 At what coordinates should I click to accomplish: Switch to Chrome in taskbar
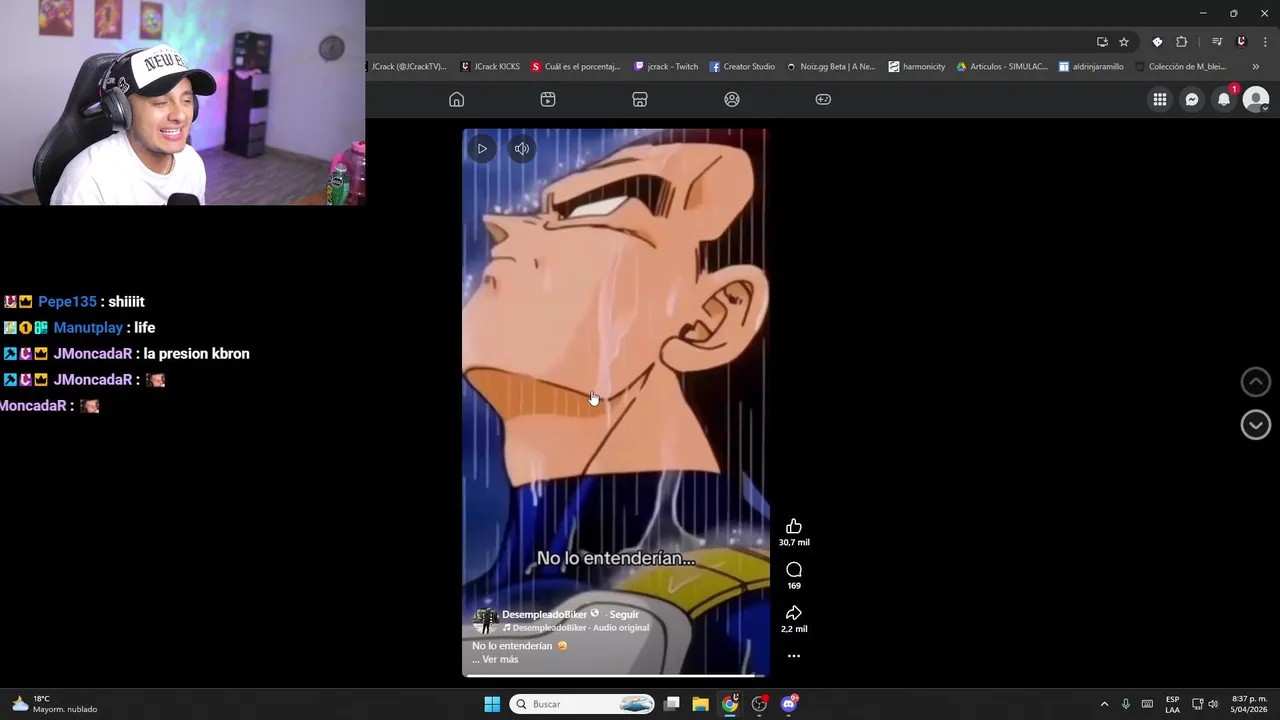point(730,704)
